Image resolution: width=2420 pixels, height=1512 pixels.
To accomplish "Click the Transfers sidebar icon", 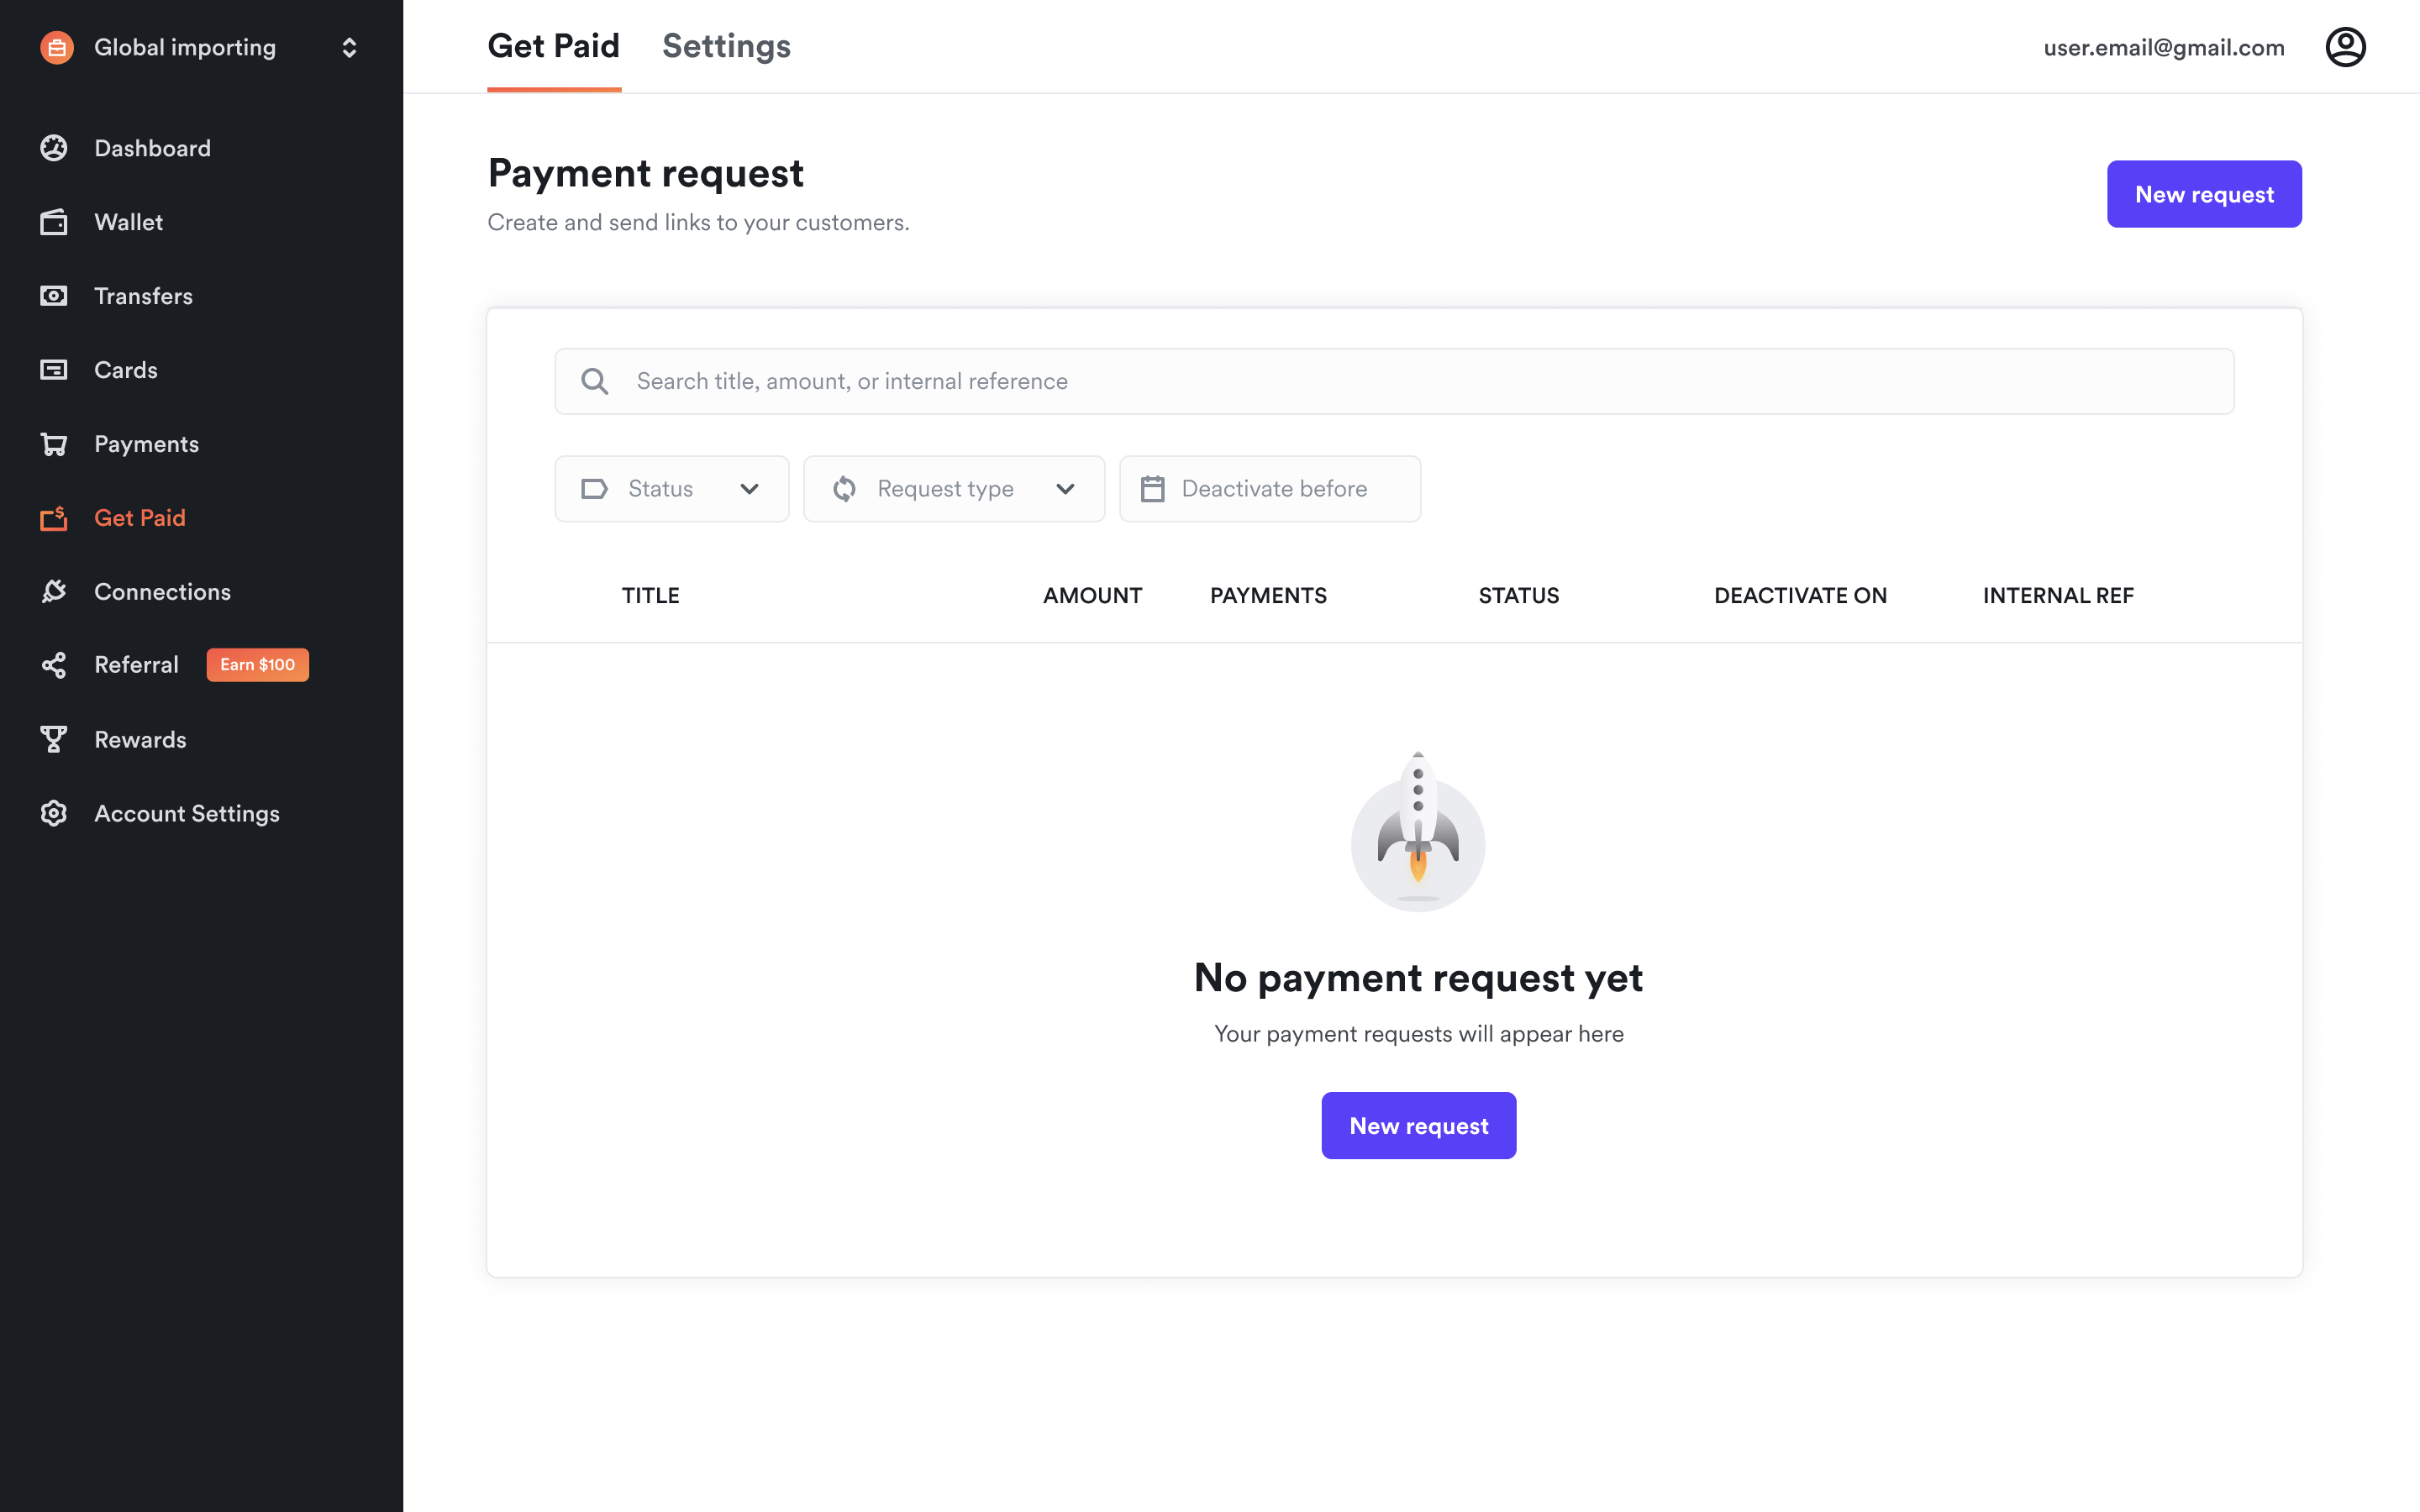I will pos(54,294).
